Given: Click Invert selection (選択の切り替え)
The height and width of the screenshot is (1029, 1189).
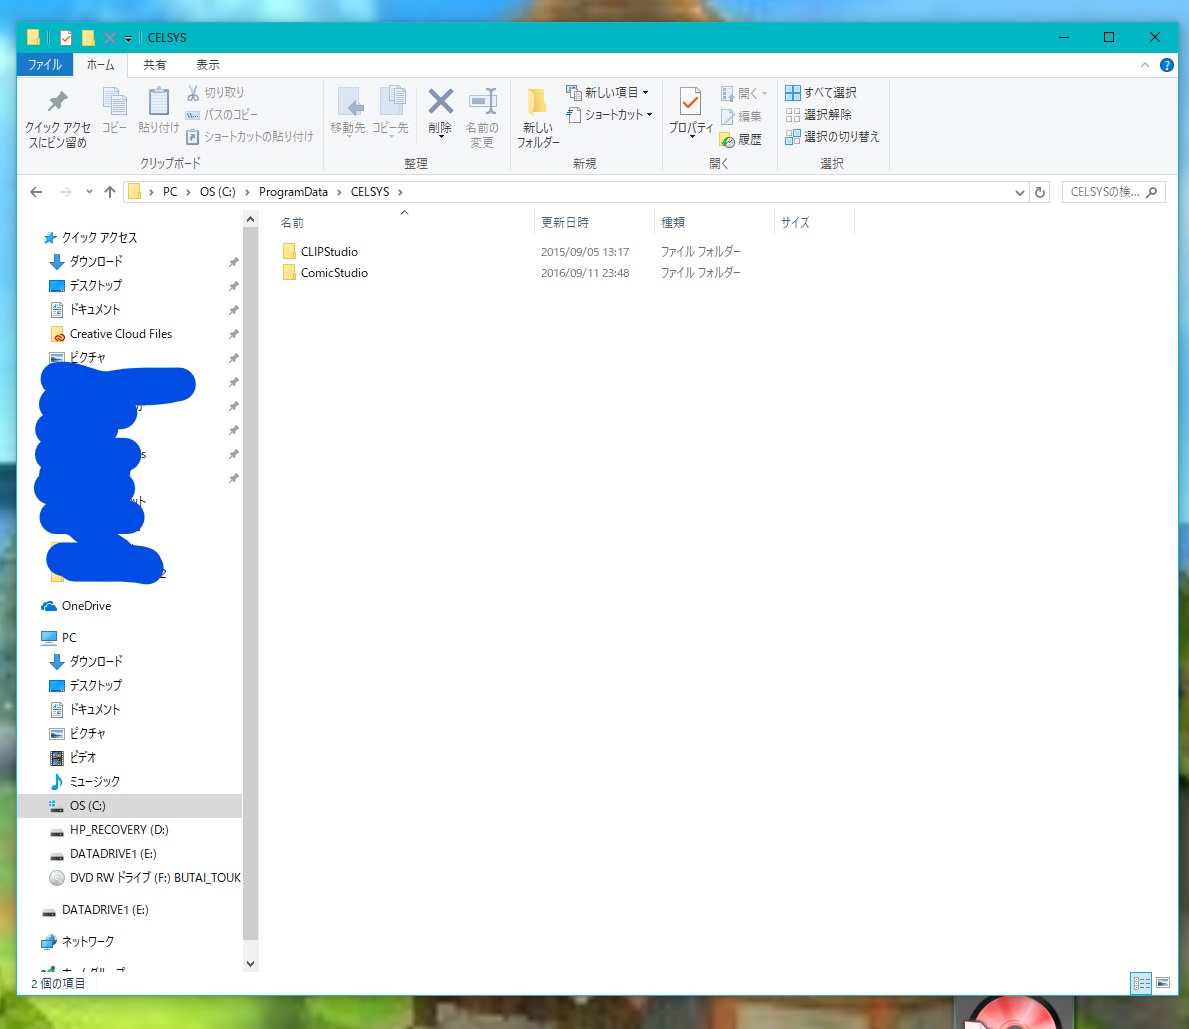Looking at the screenshot, I should [833, 136].
